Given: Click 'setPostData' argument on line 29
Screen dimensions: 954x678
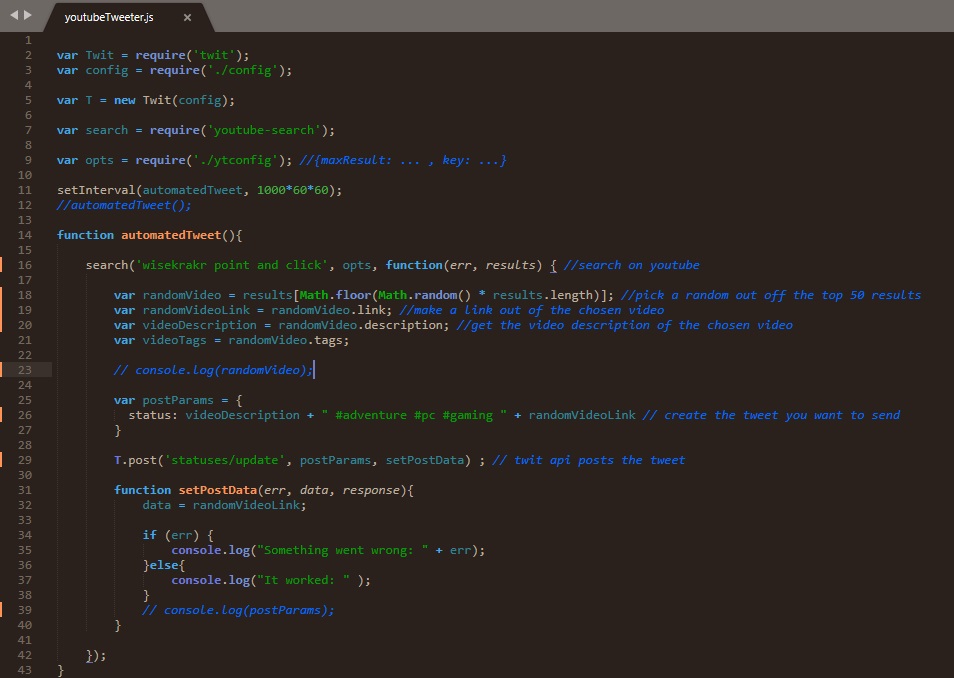Looking at the screenshot, I should 425,460.
